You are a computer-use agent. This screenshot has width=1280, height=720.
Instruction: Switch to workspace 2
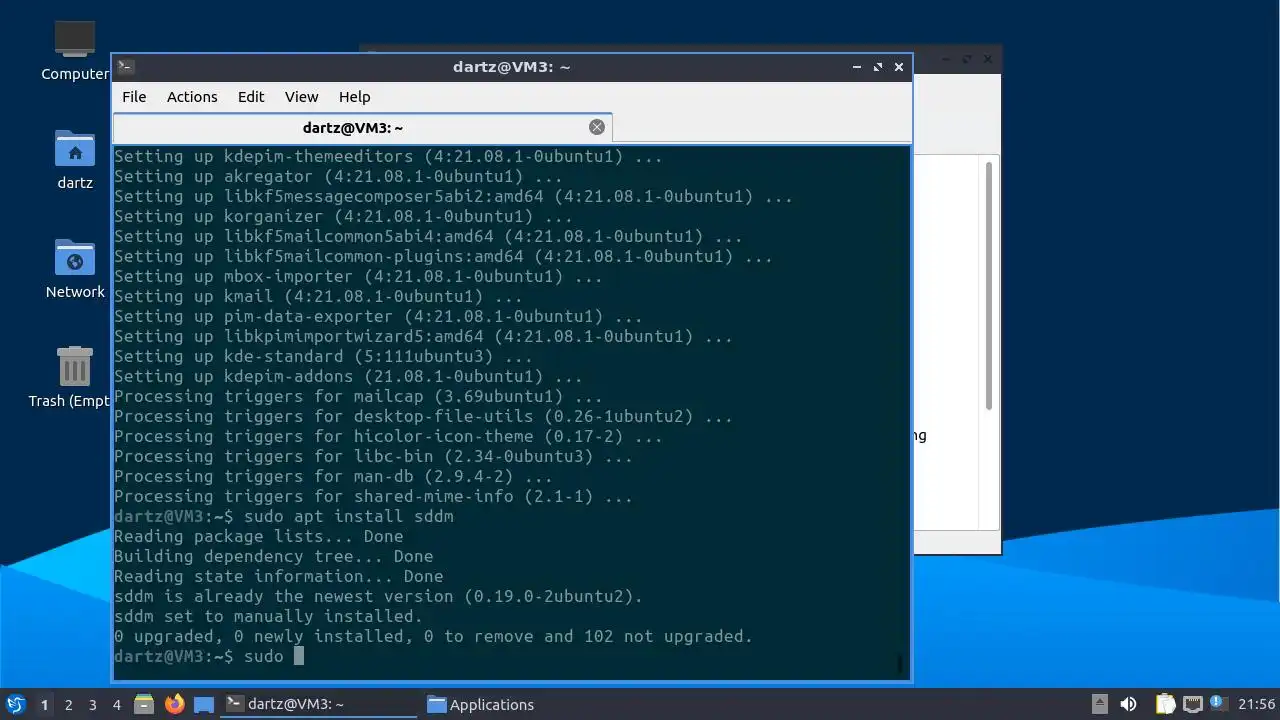(x=68, y=704)
